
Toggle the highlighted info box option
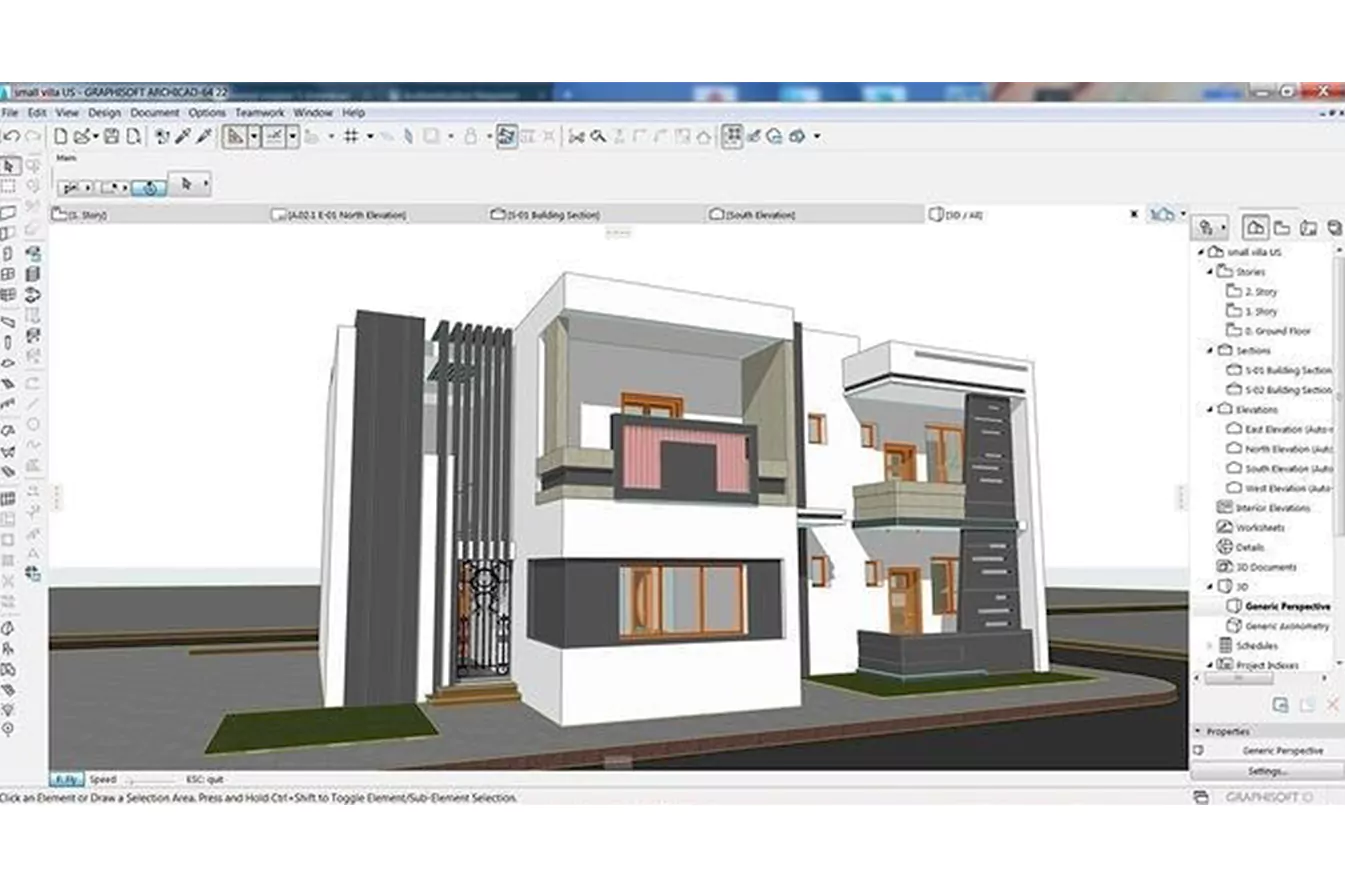click(x=149, y=187)
